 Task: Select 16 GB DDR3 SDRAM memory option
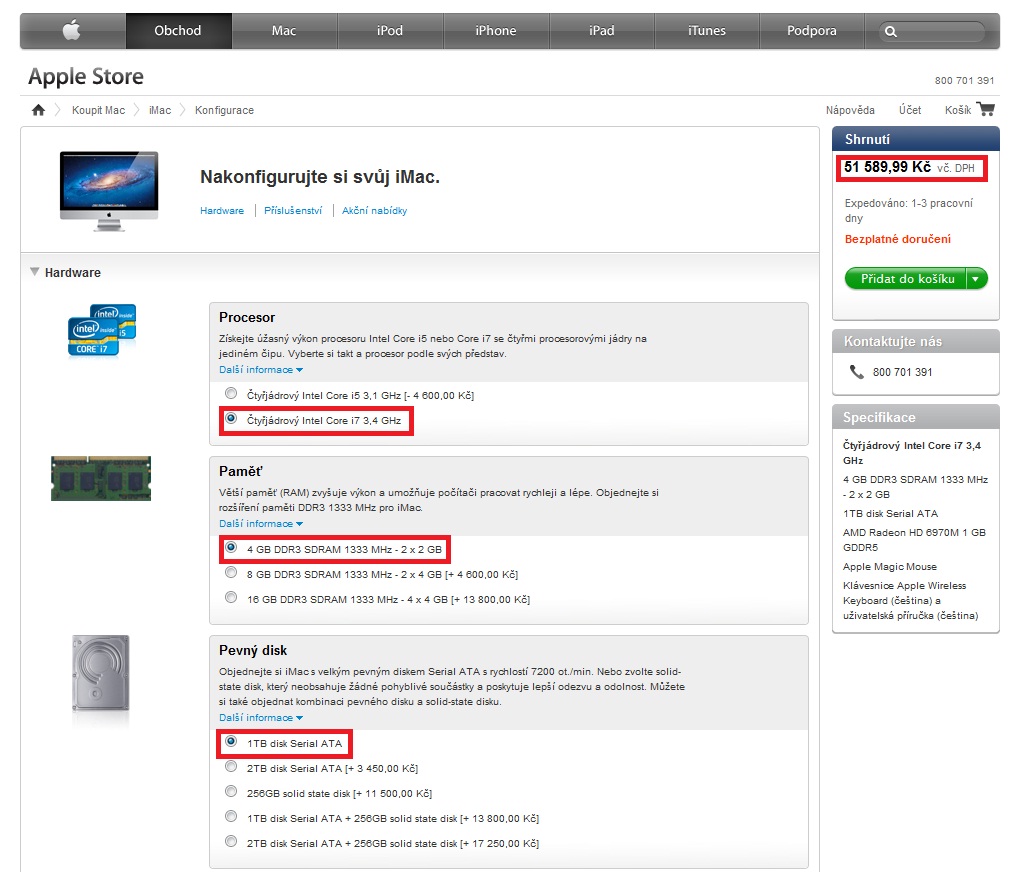coord(230,597)
